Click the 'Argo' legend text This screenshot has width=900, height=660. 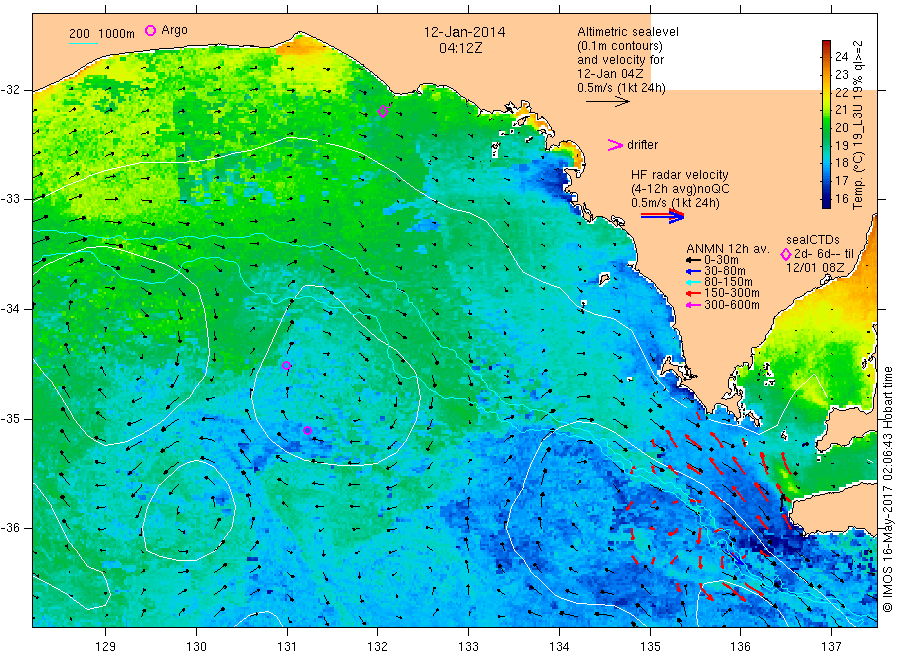pyautogui.click(x=174, y=30)
